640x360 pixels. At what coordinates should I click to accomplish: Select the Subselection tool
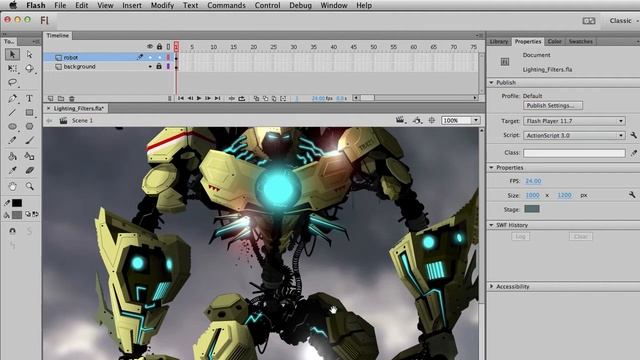(29, 54)
